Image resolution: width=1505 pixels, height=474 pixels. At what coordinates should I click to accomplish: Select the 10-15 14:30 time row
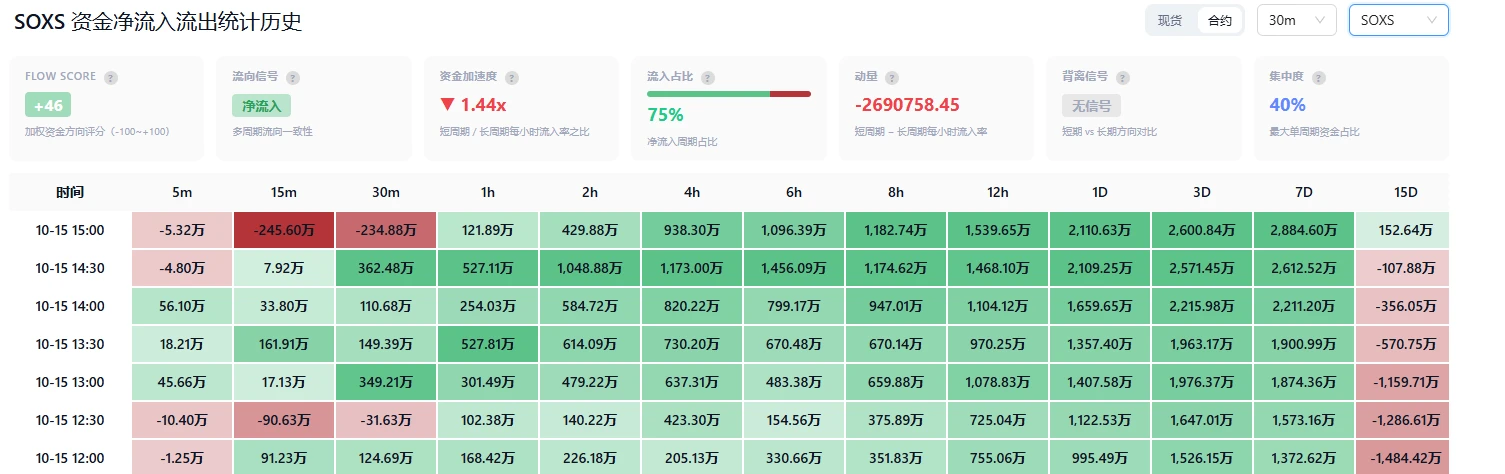[70, 268]
